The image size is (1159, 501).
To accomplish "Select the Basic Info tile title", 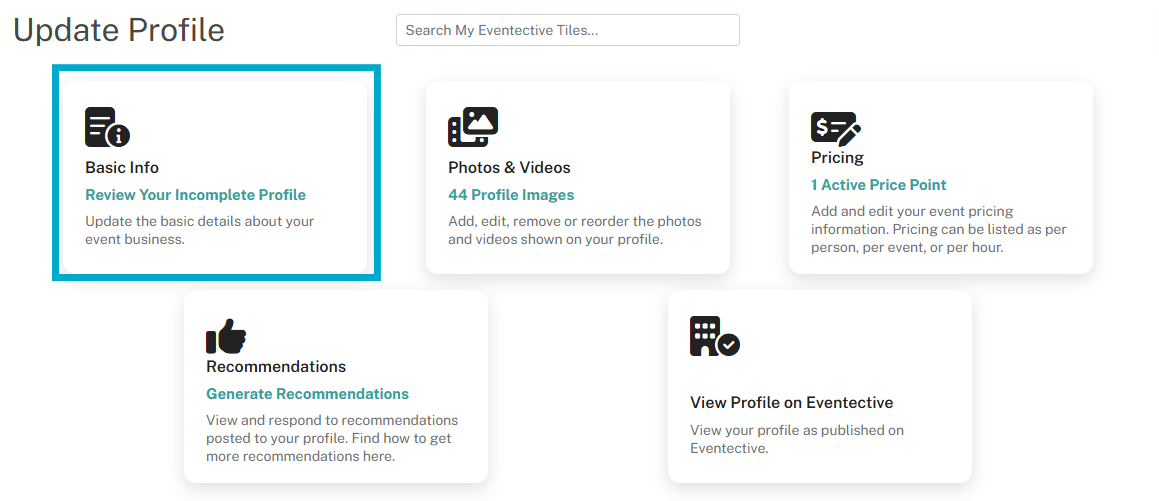I will (122, 168).
